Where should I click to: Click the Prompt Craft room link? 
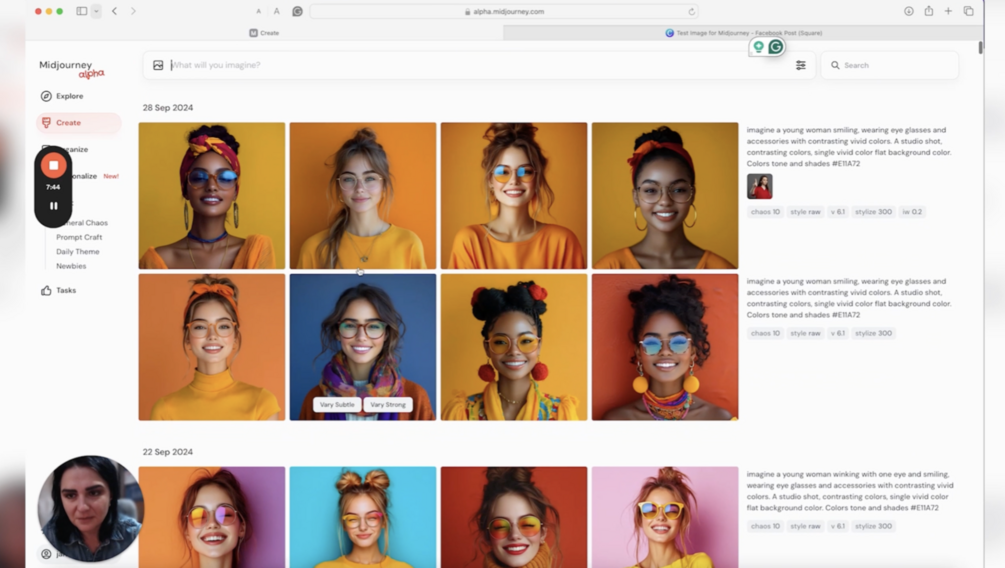click(79, 237)
